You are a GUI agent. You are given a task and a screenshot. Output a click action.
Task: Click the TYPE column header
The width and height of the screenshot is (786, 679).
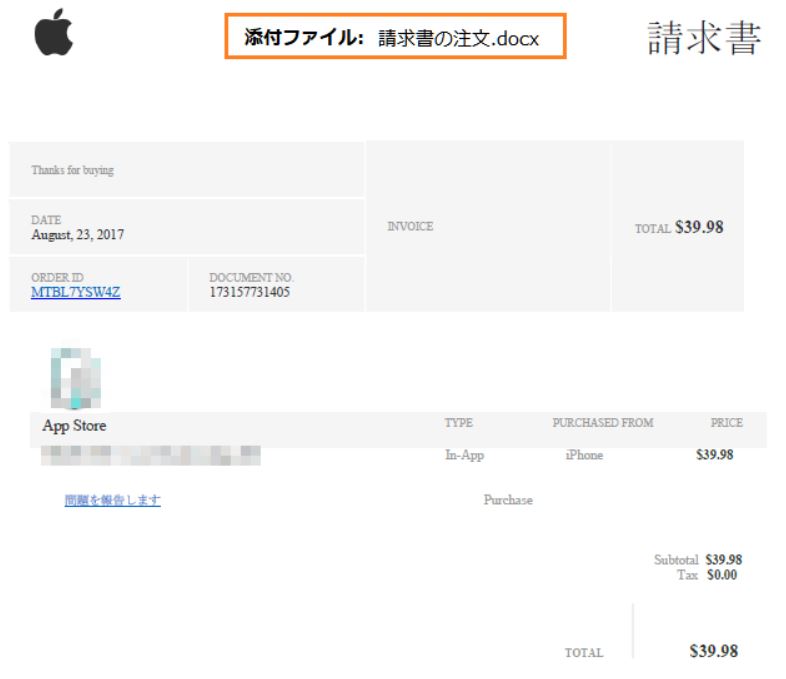point(459,423)
